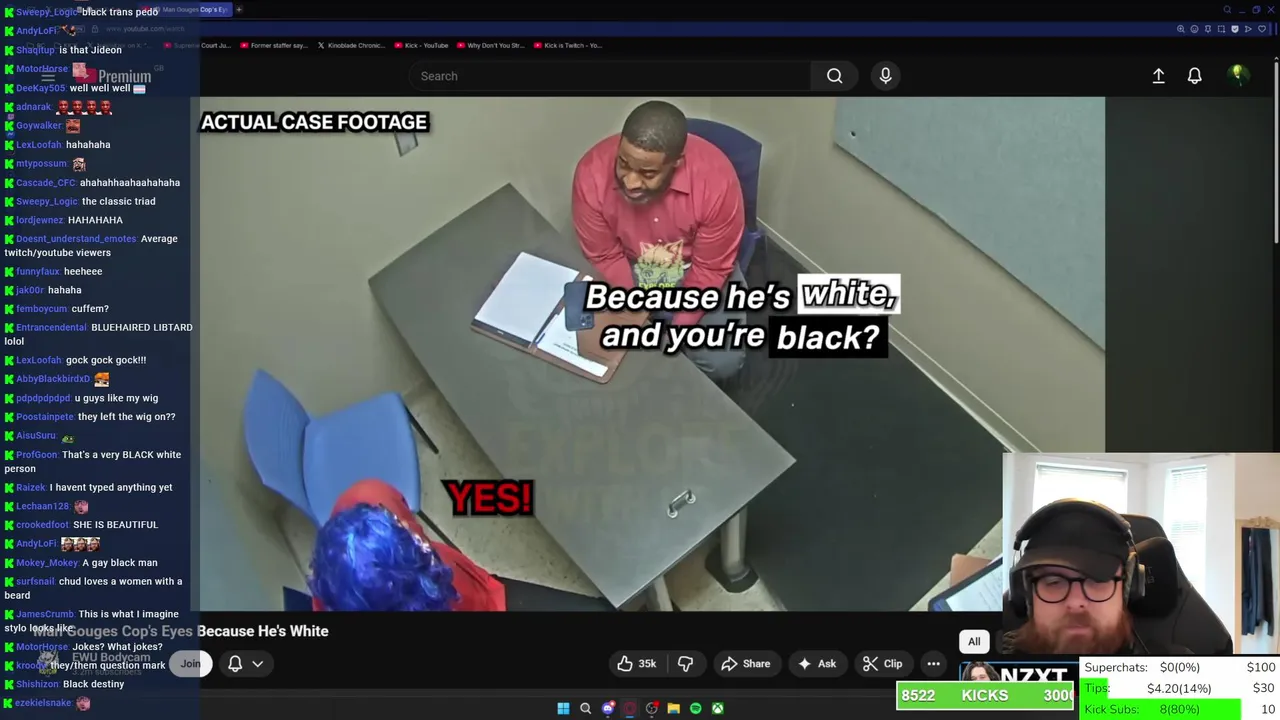Open the Ask AI sparkle button
Viewport: 1280px width, 720px height.
point(816,664)
